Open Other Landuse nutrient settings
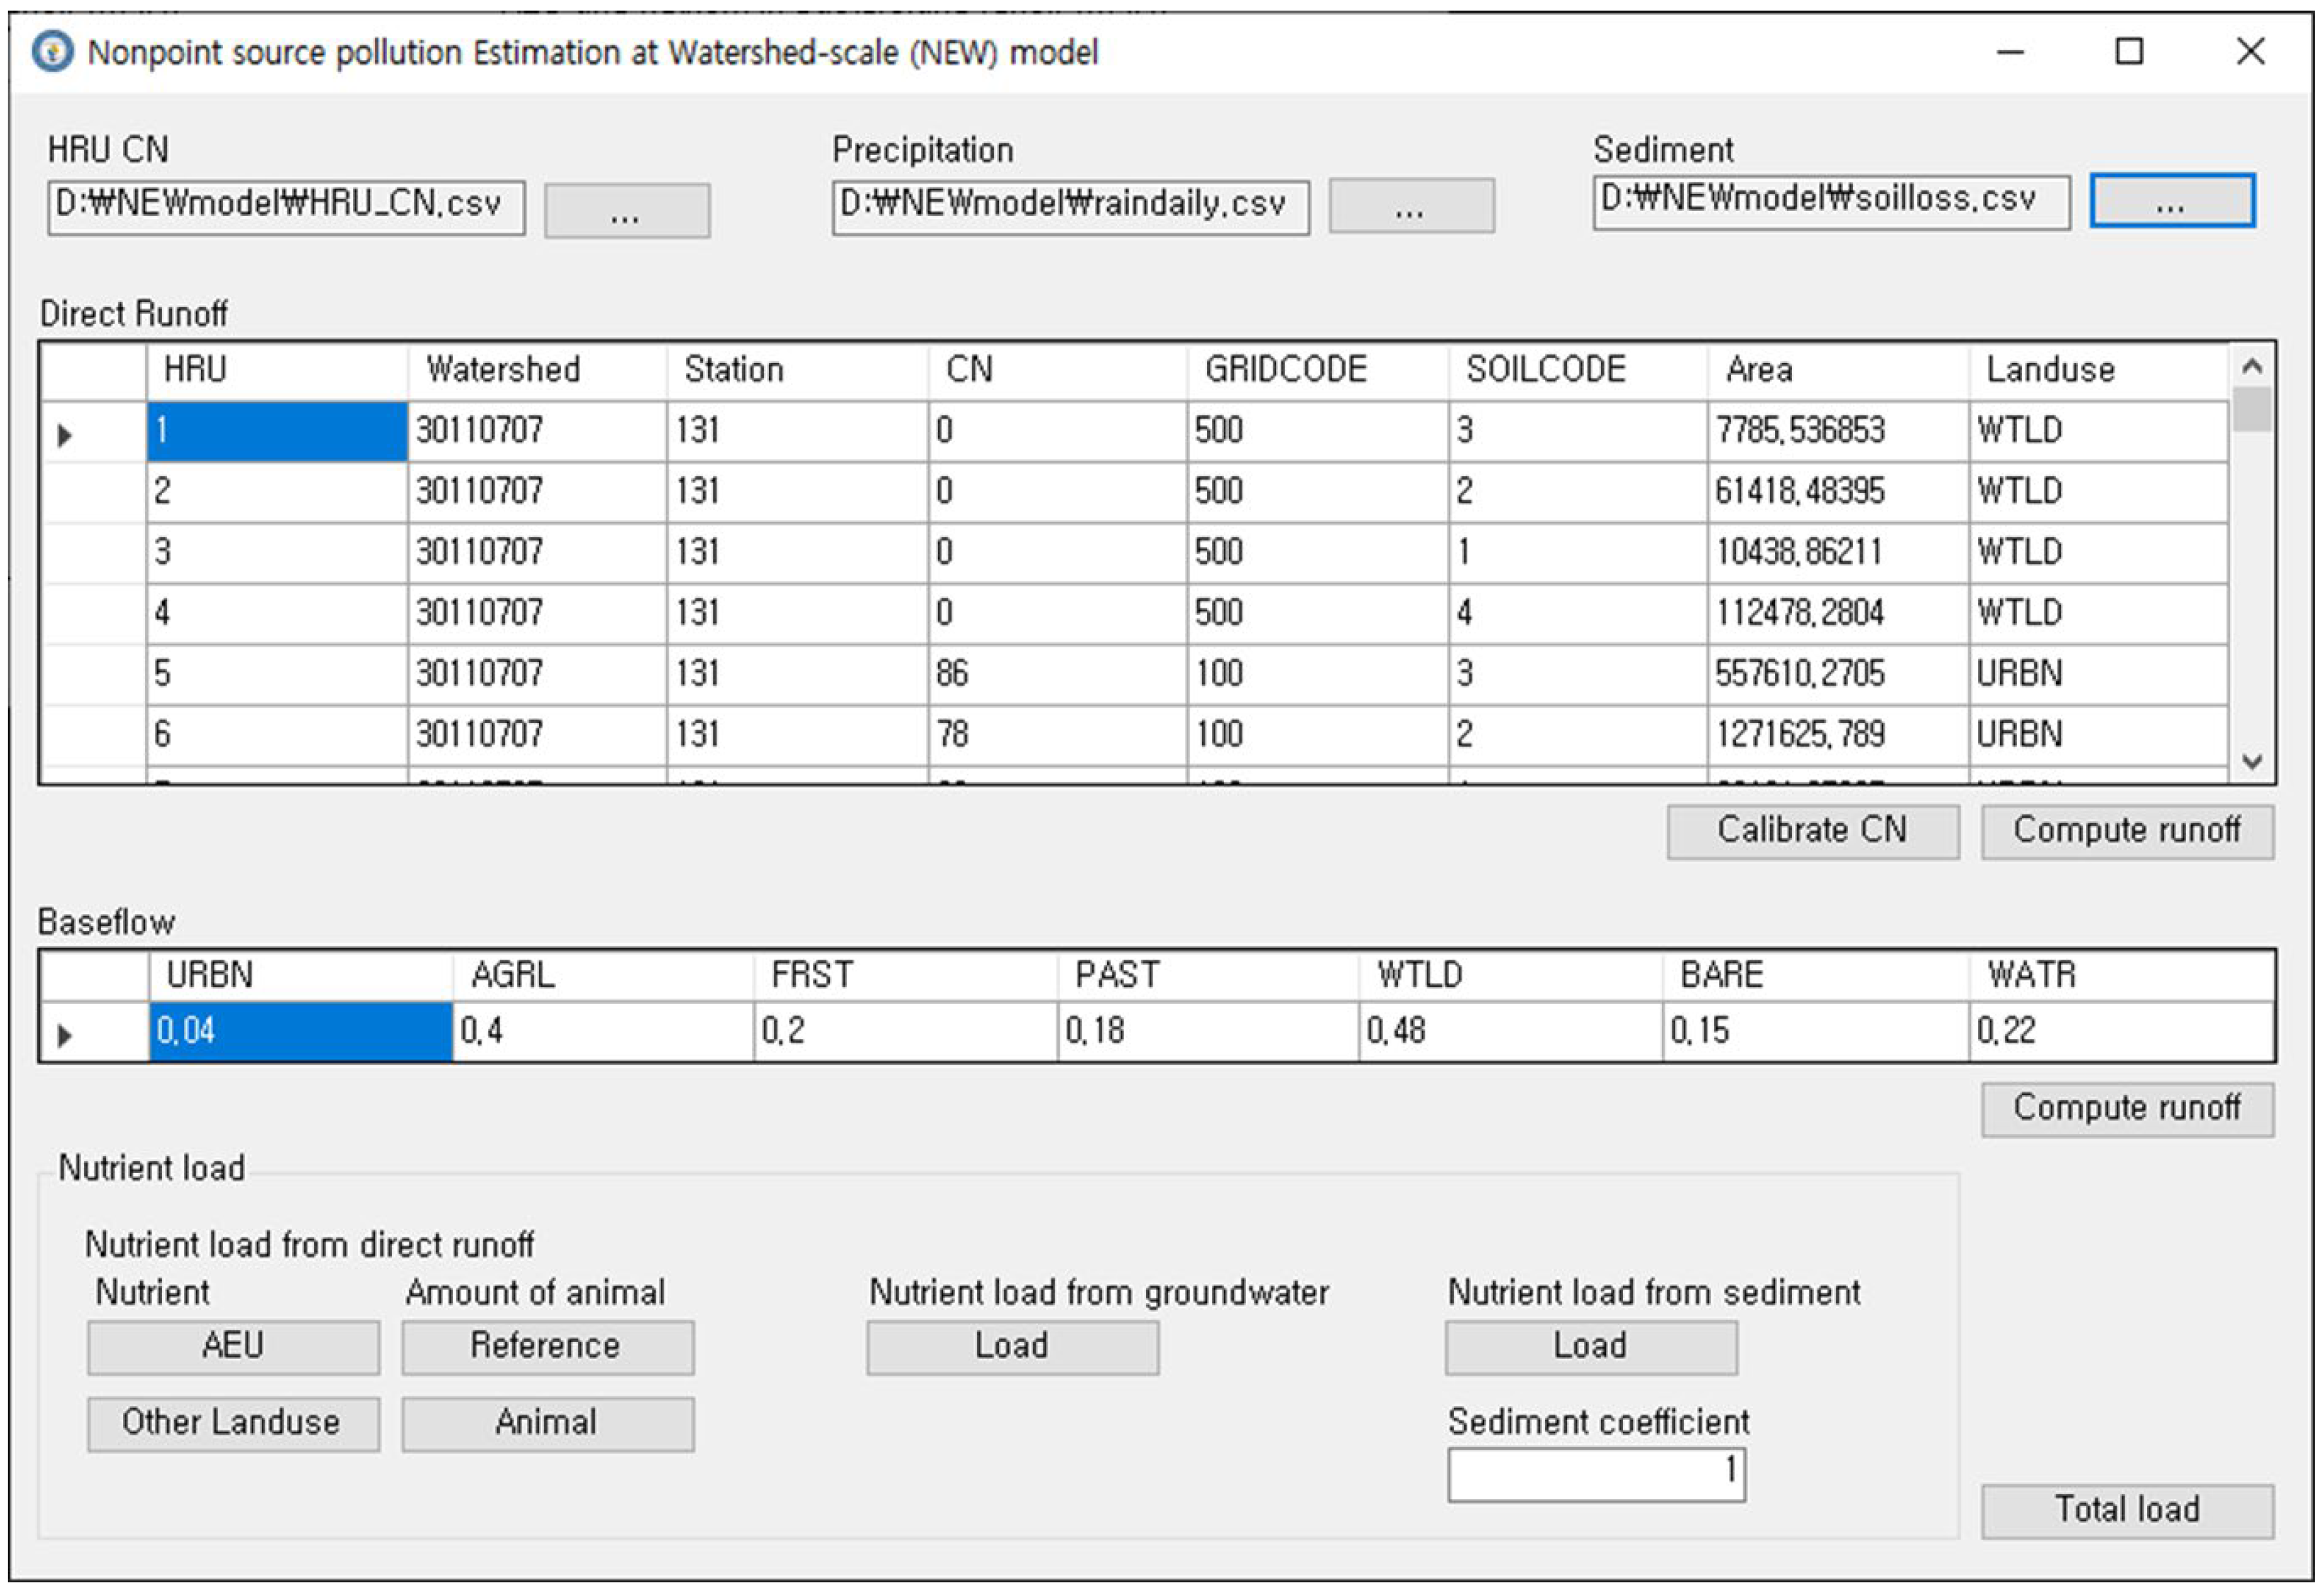The width and height of the screenshot is (2324, 1596). click(233, 1424)
